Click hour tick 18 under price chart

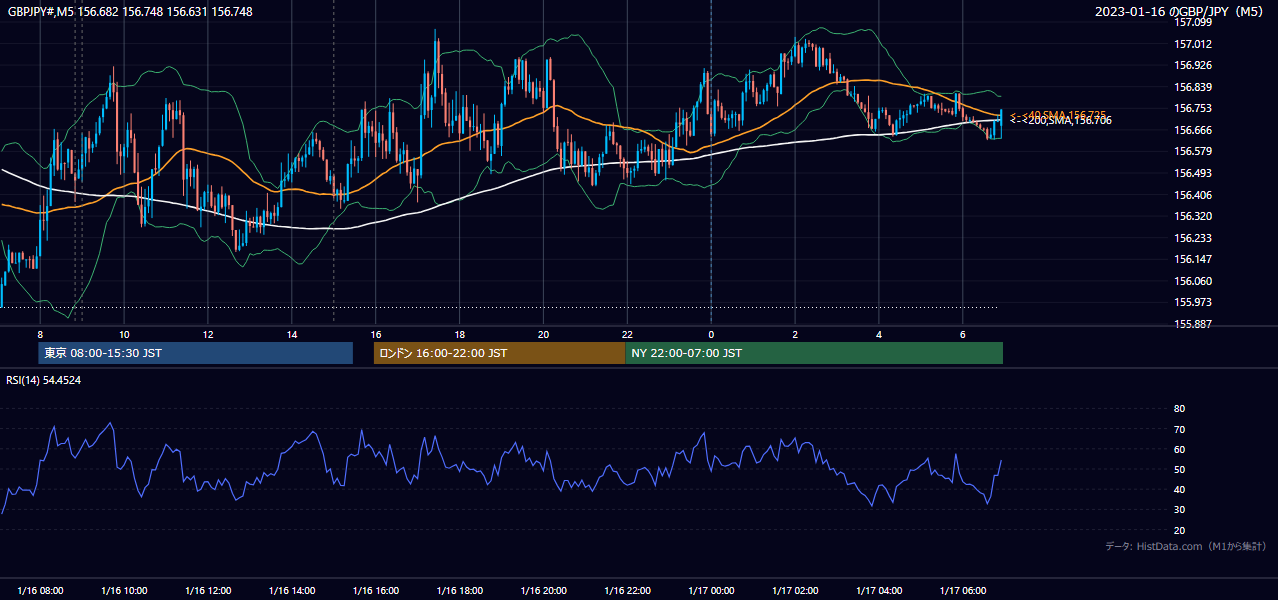pos(459,334)
